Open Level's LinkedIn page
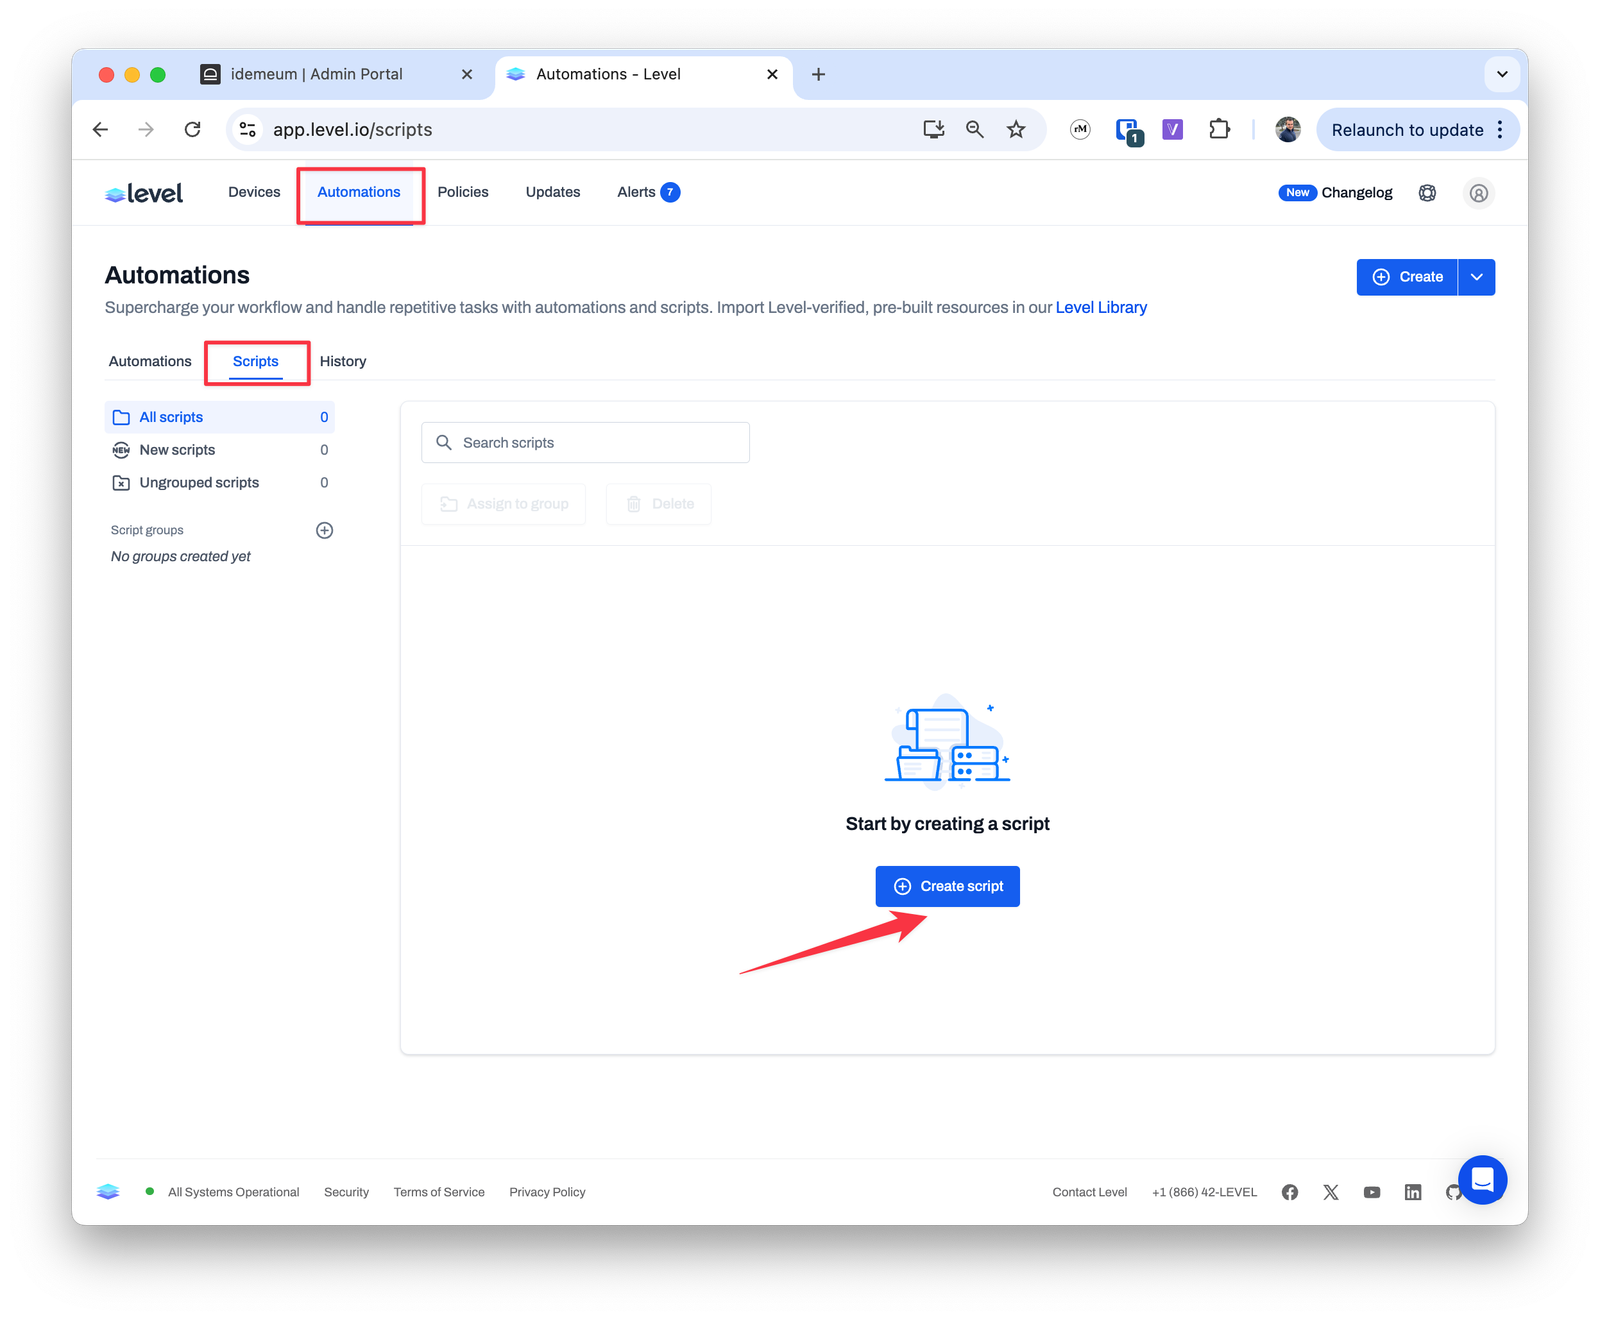The image size is (1600, 1320). [x=1413, y=1192]
